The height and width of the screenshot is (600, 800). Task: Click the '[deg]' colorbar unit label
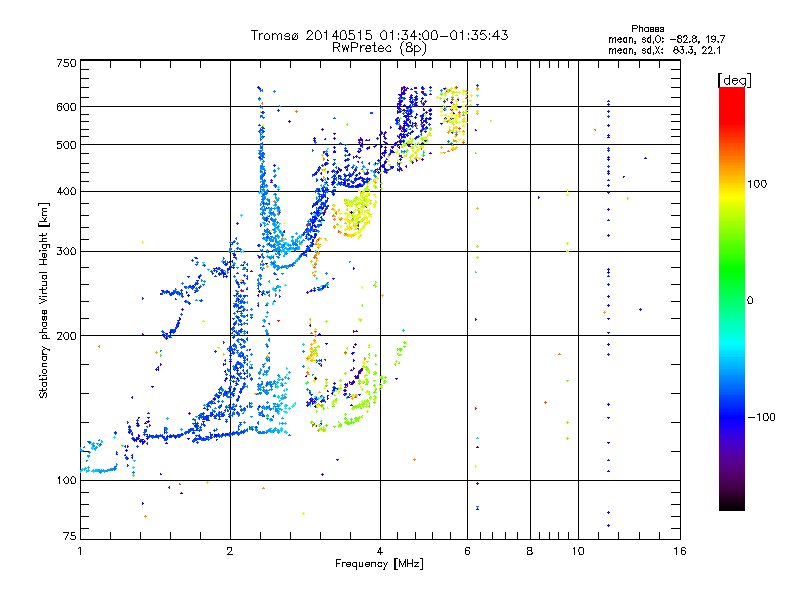[x=734, y=80]
